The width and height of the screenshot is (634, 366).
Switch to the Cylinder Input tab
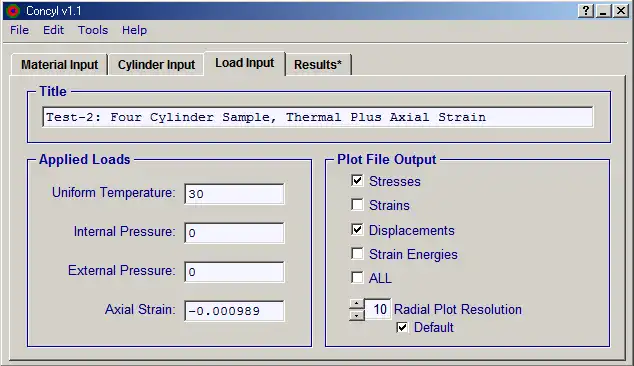click(x=156, y=65)
